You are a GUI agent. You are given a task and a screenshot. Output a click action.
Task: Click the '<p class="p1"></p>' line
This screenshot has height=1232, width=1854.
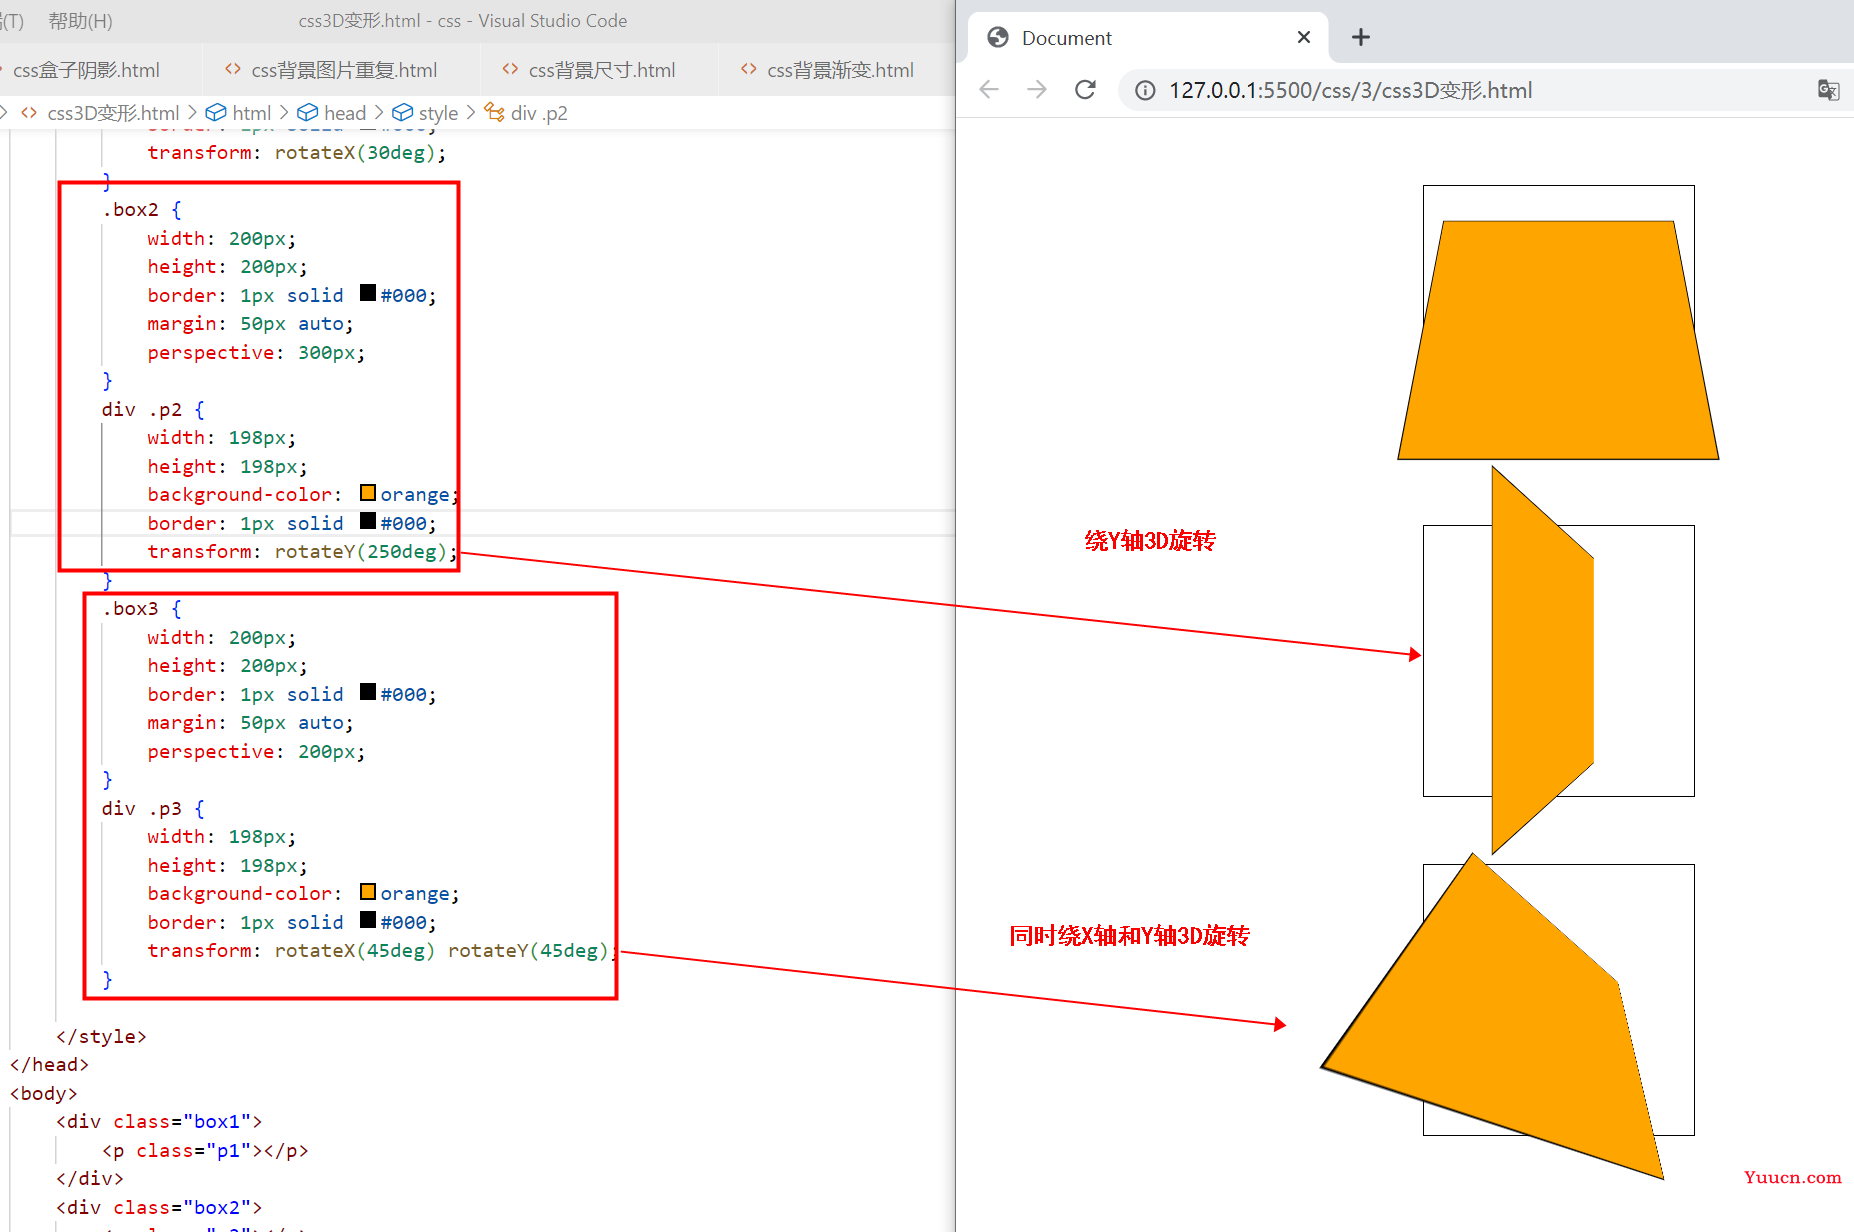click(x=205, y=1151)
